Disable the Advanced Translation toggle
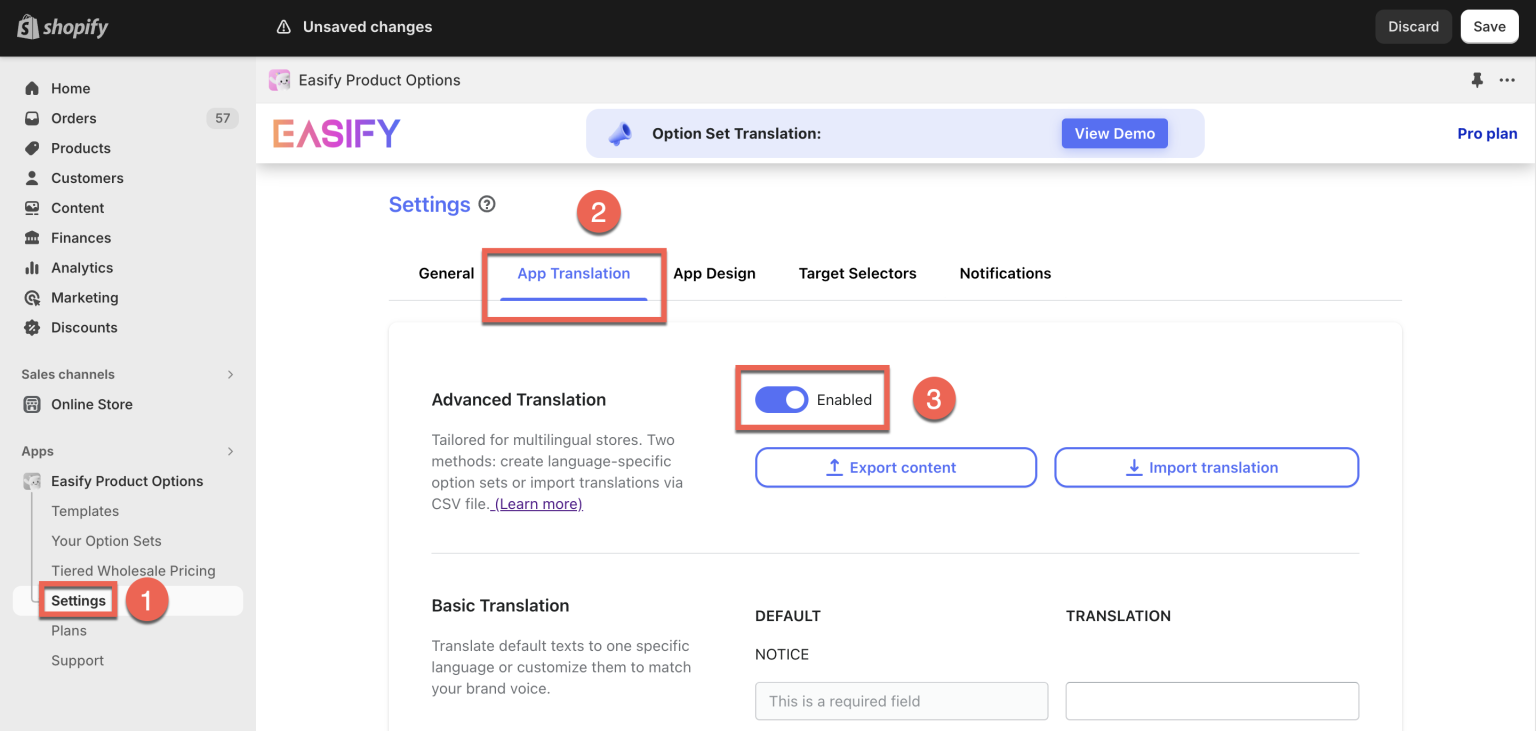The image size is (1536, 731). click(x=781, y=399)
